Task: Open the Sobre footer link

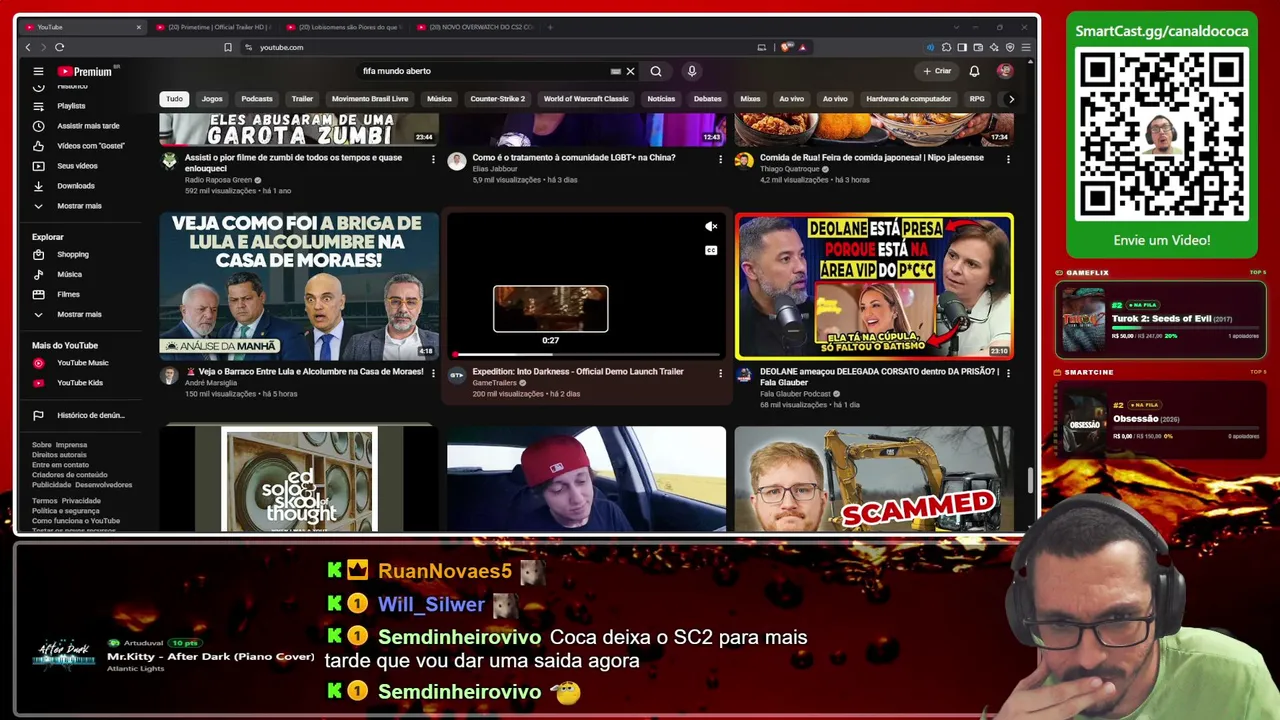Action: pyautogui.click(x=42, y=445)
